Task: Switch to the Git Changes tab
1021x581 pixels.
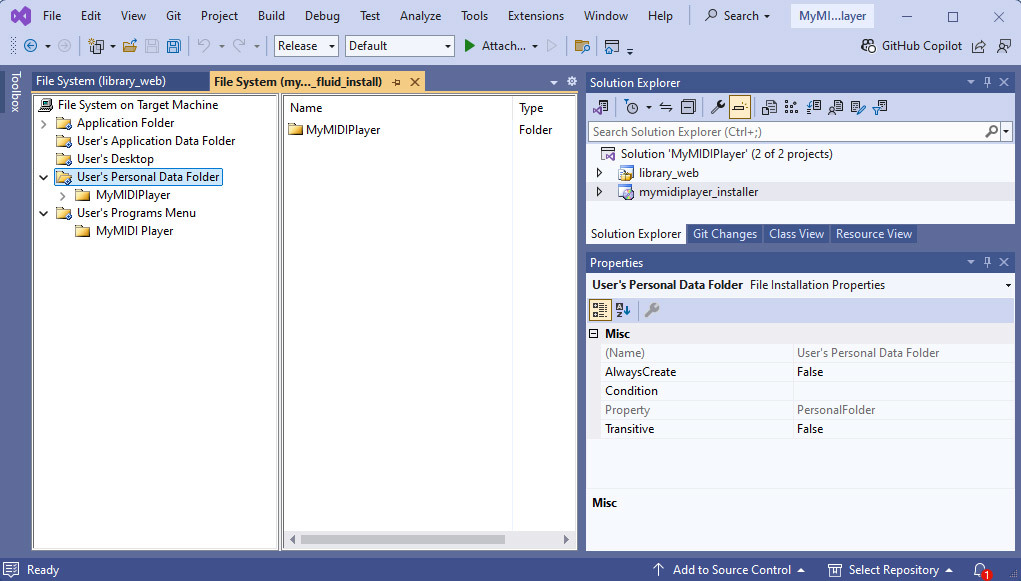Action: tap(725, 234)
